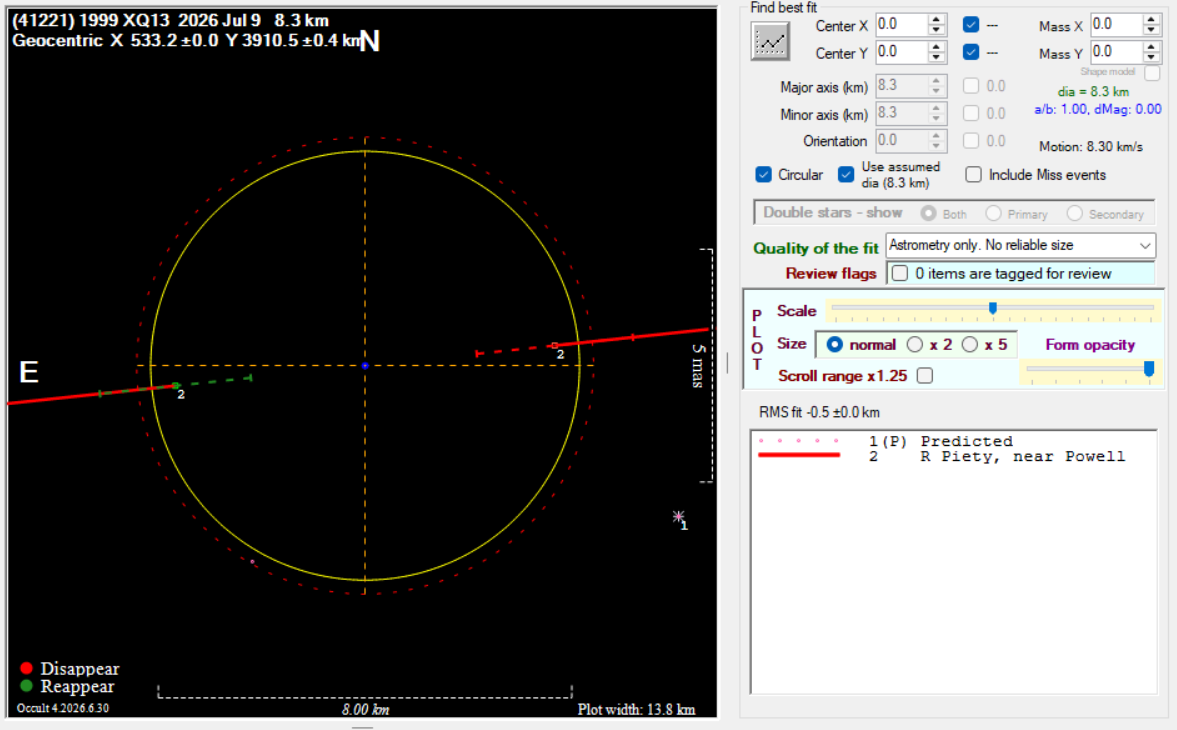1177x730 pixels.
Task: Adjust the plot Scale slider handle
Action: pos(992,308)
